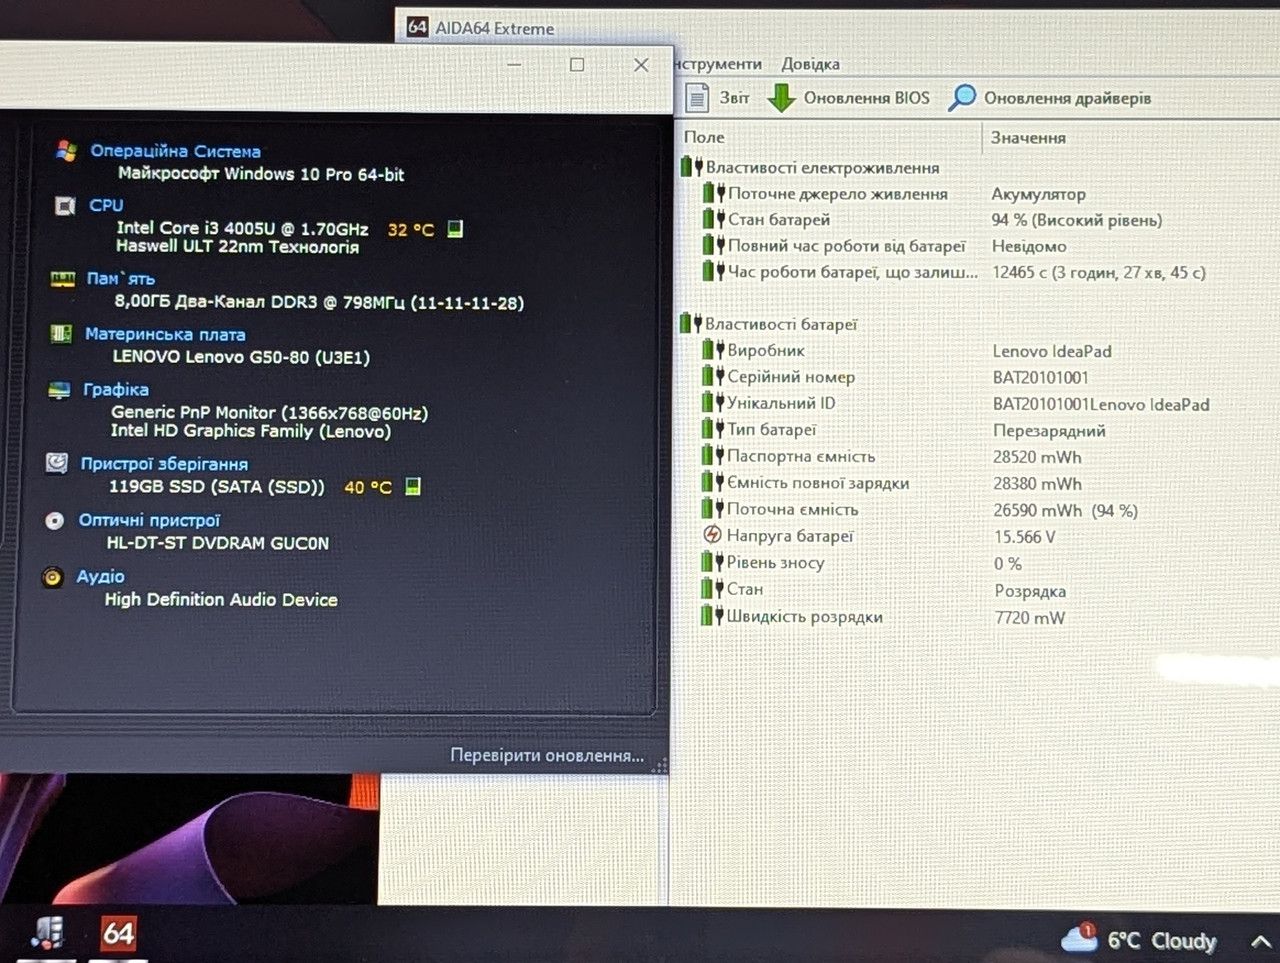Click the Аудіо speaker icon
The width and height of the screenshot is (1280, 963).
coord(53,577)
